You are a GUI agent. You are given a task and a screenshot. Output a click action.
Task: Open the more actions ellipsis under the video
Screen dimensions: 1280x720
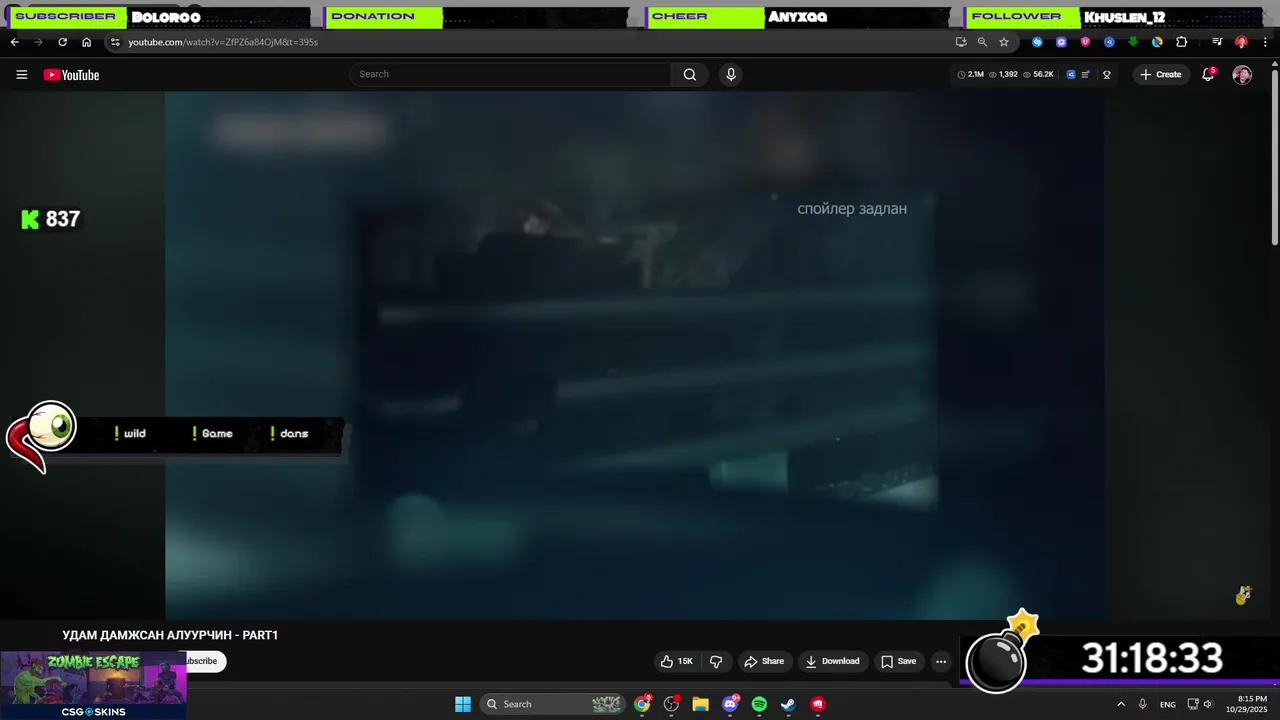941,661
